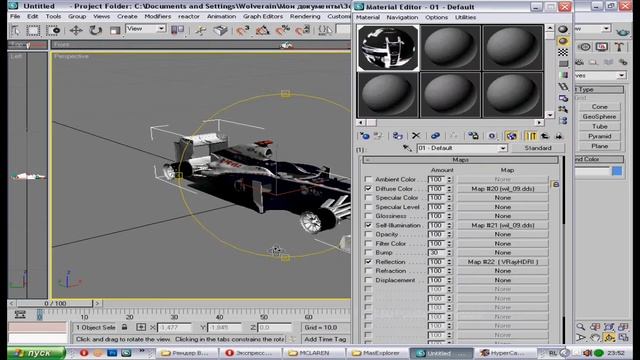This screenshot has width=640, height=360.
Task: Select the Select by Name tool
Action: pos(16,31)
